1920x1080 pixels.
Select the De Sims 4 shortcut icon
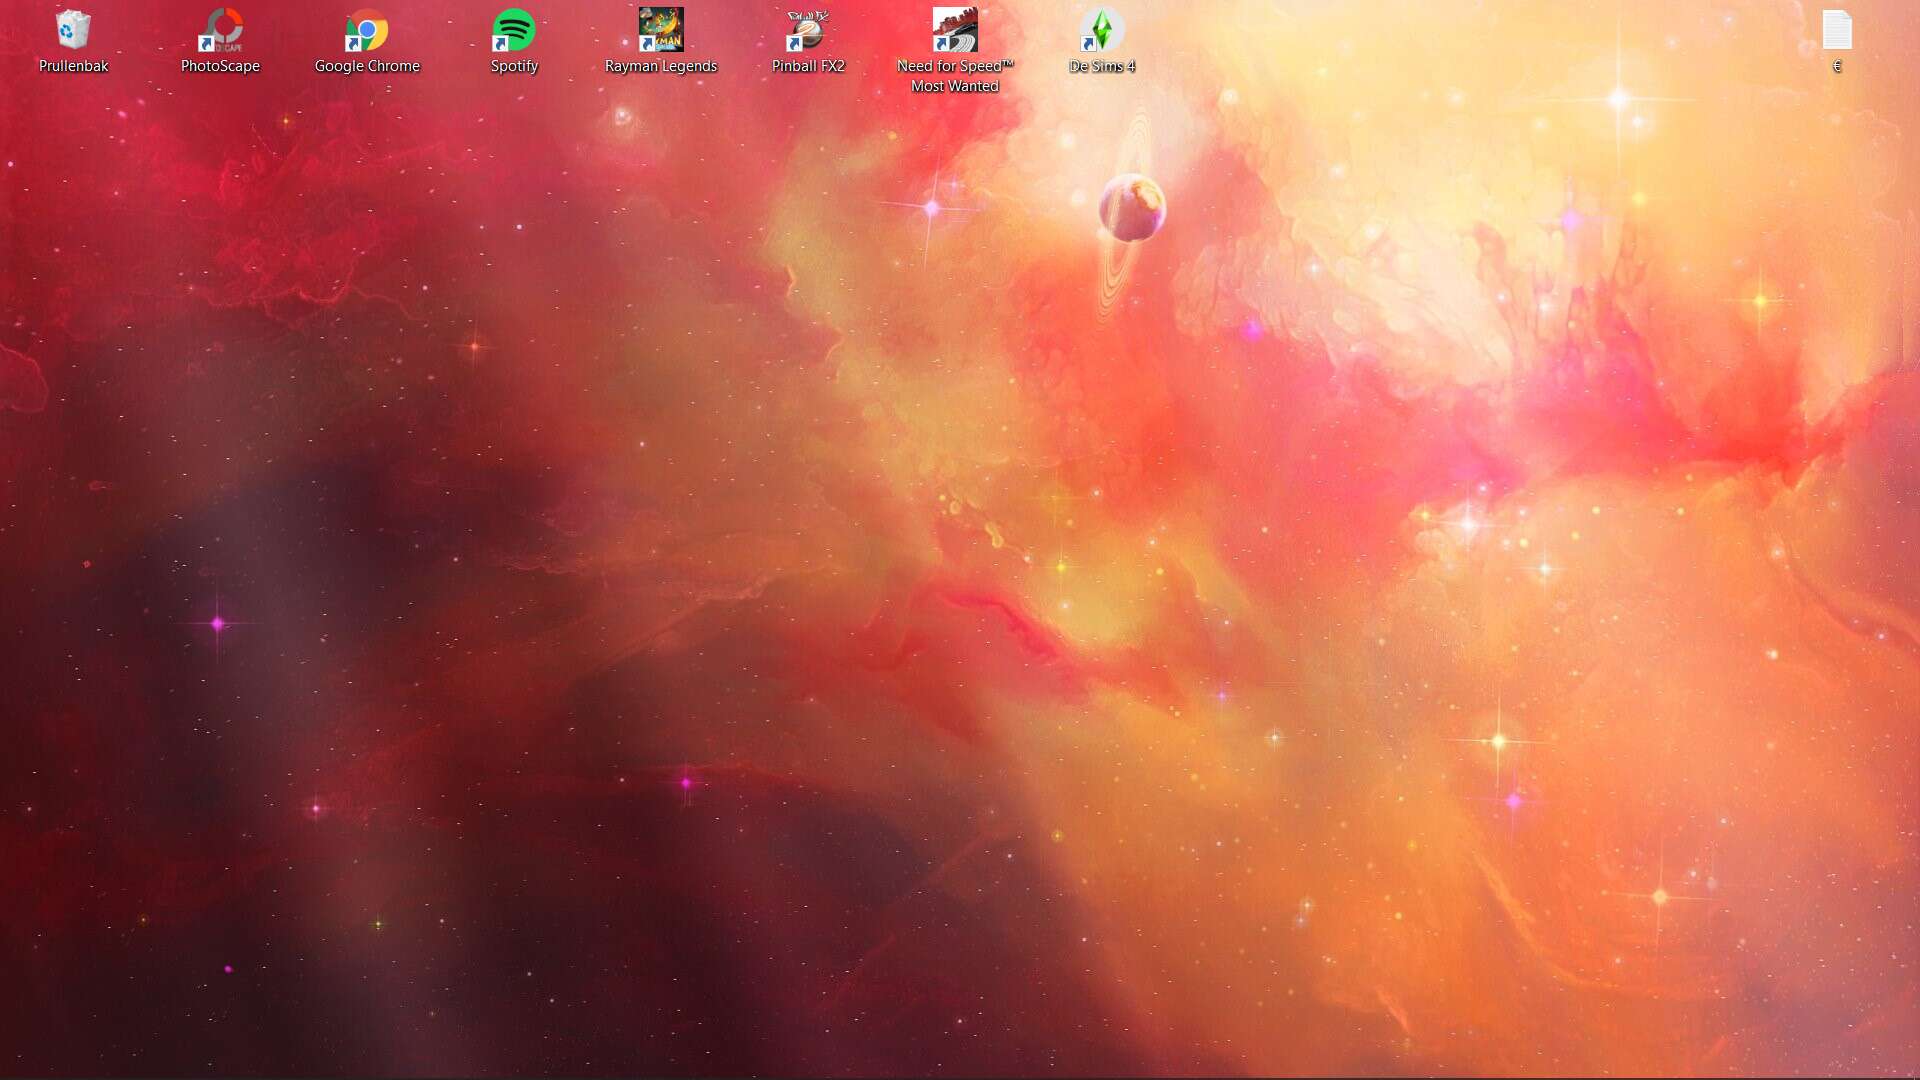[1102, 30]
